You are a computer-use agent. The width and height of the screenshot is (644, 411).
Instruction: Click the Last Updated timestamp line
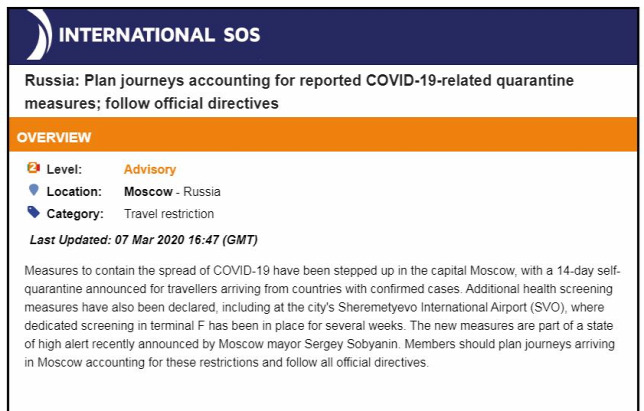[x=144, y=240]
